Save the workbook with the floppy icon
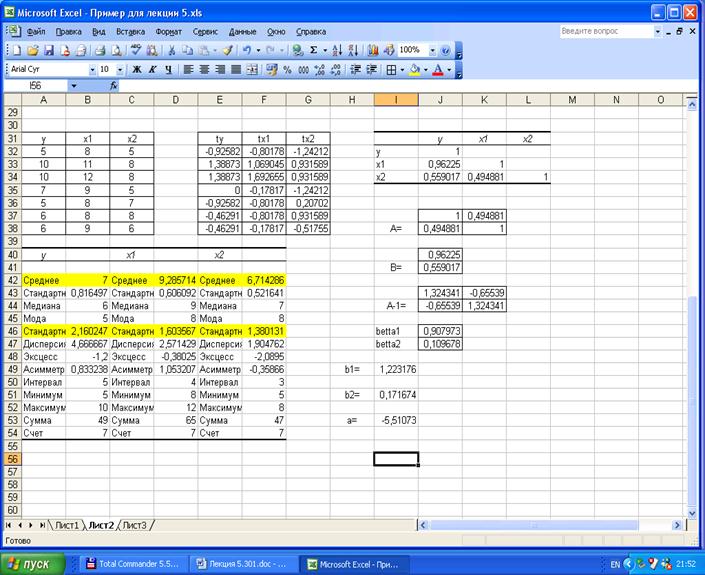The height and width of the screenshot is (575, 705). [x=49, y=50]
